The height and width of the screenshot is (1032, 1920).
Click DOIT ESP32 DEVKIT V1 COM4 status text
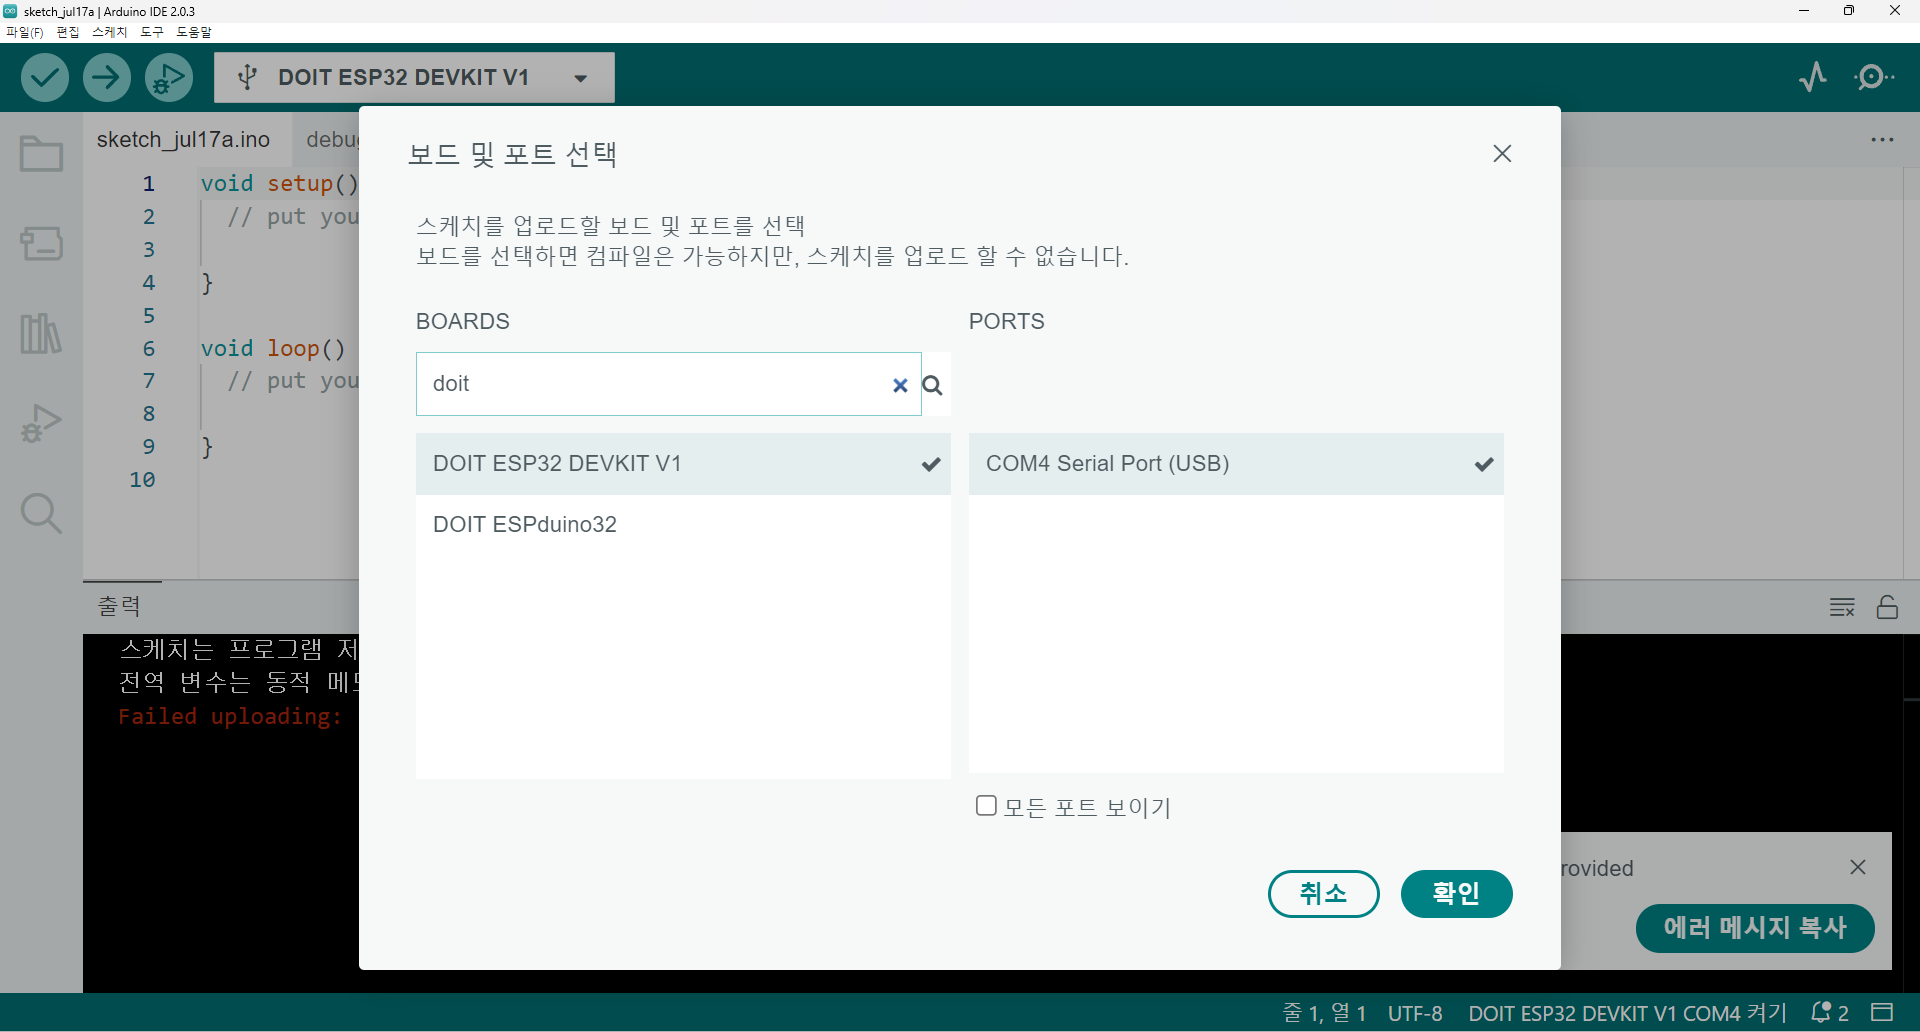point(1627,1013)
